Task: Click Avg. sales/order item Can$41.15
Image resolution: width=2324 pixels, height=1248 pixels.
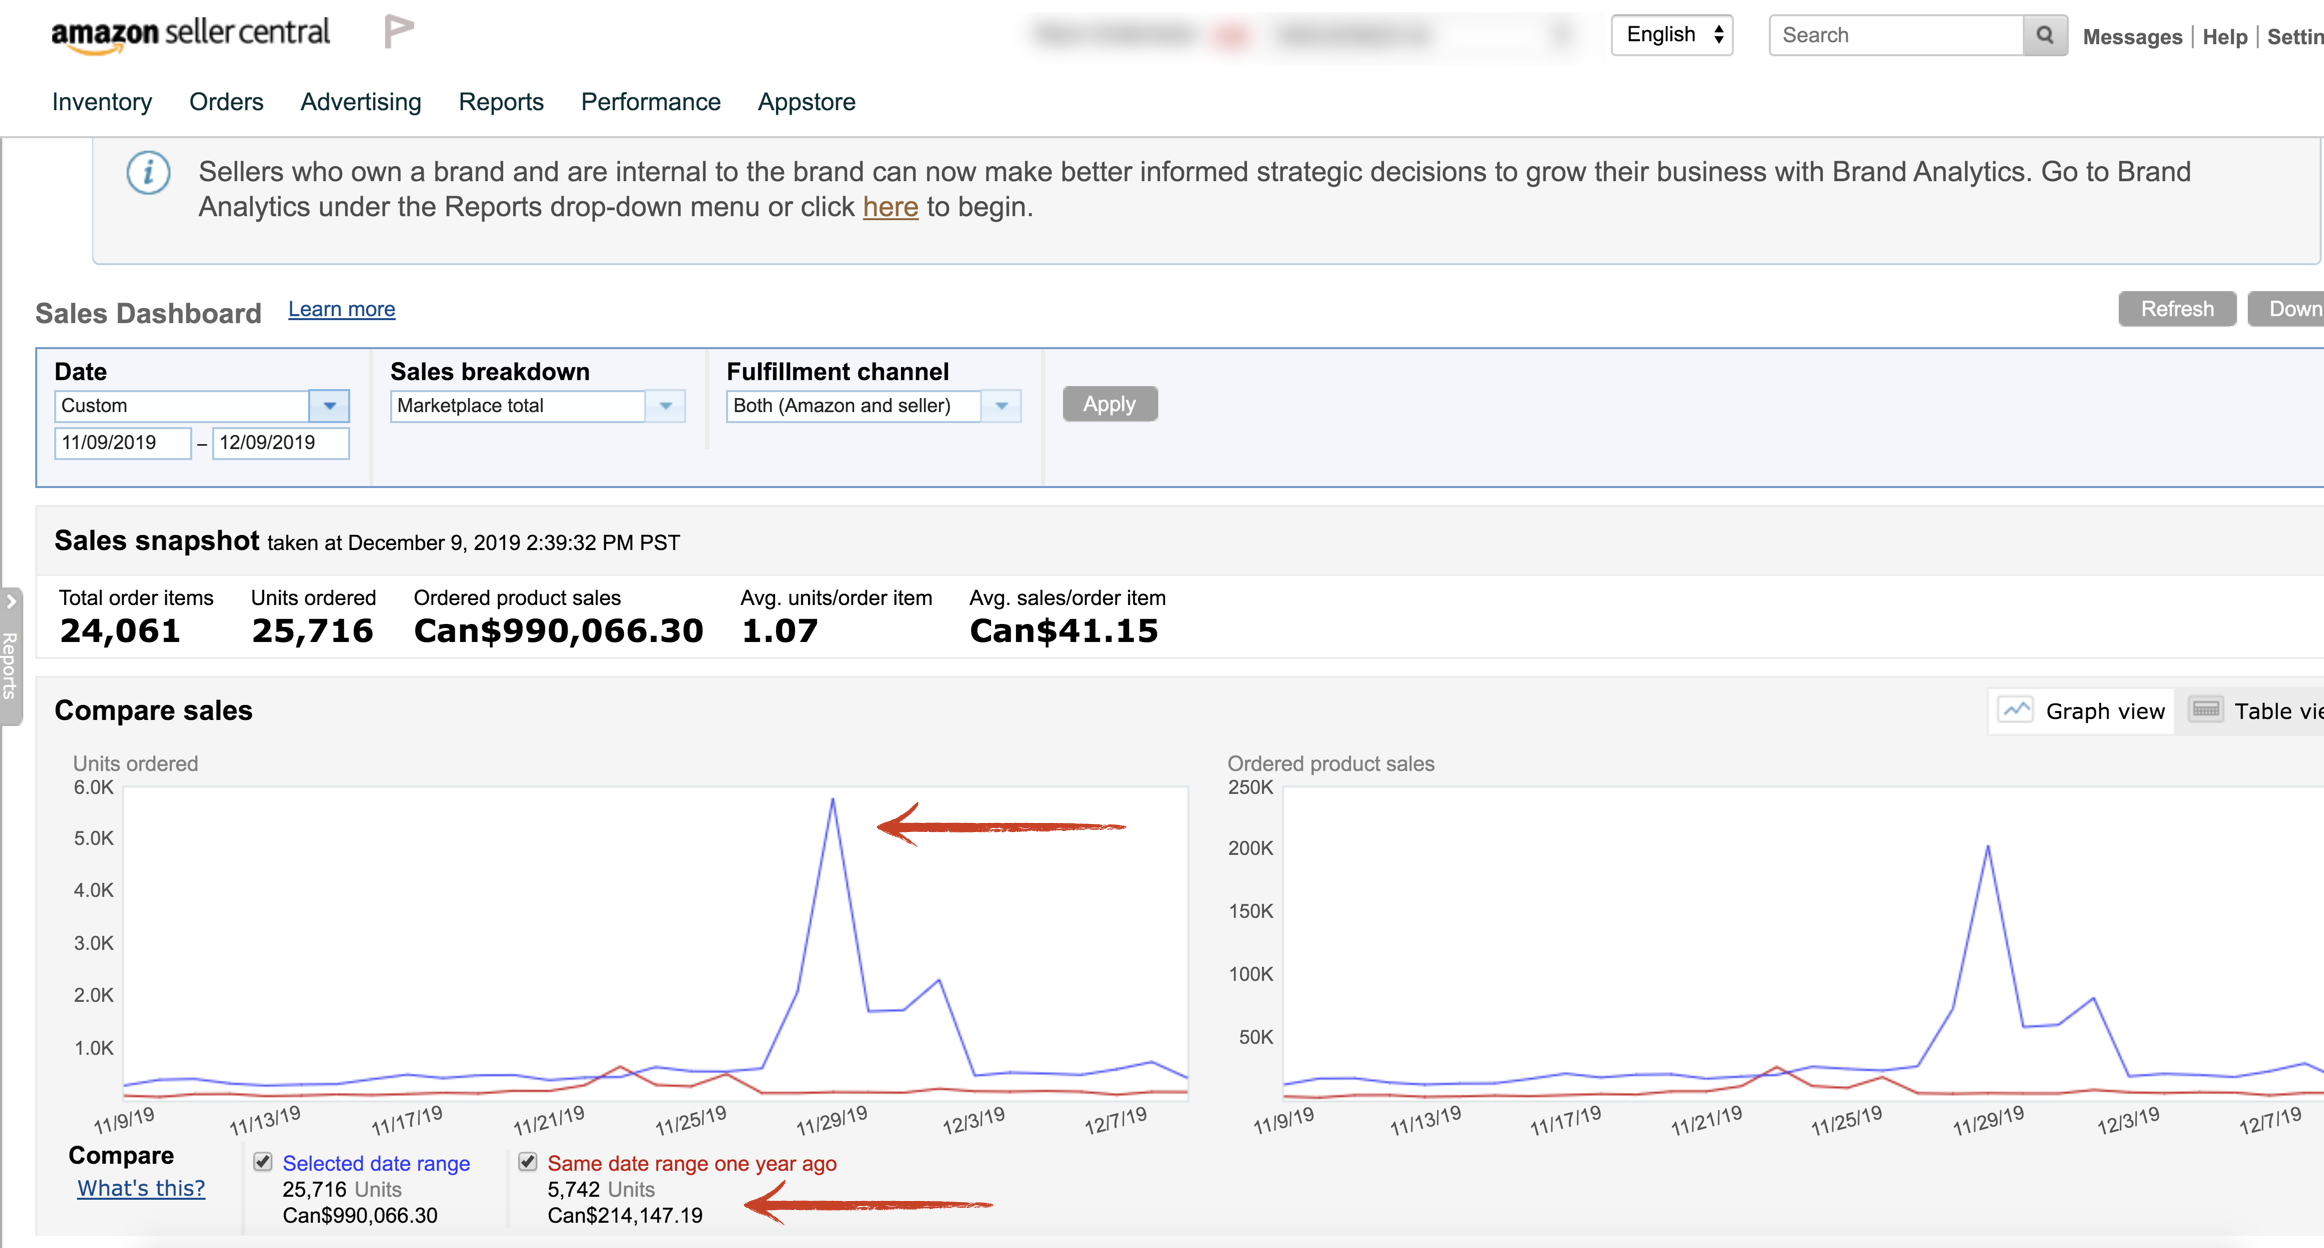Action: [1064, 631]
